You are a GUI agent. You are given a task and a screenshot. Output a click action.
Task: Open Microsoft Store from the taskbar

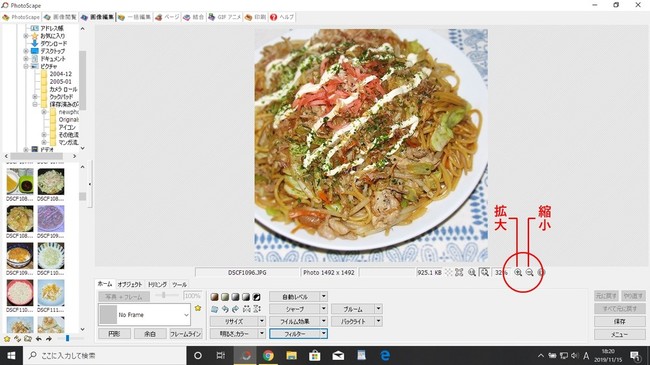[x=315, y=355]
